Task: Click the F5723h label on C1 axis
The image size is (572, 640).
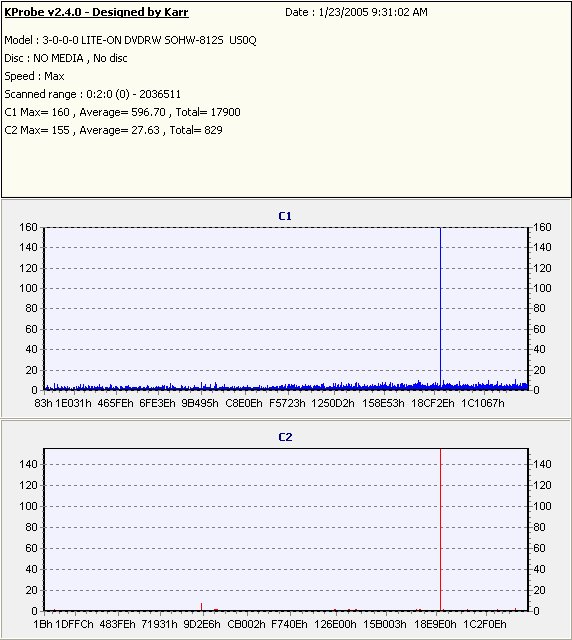Action: point(287,403)
